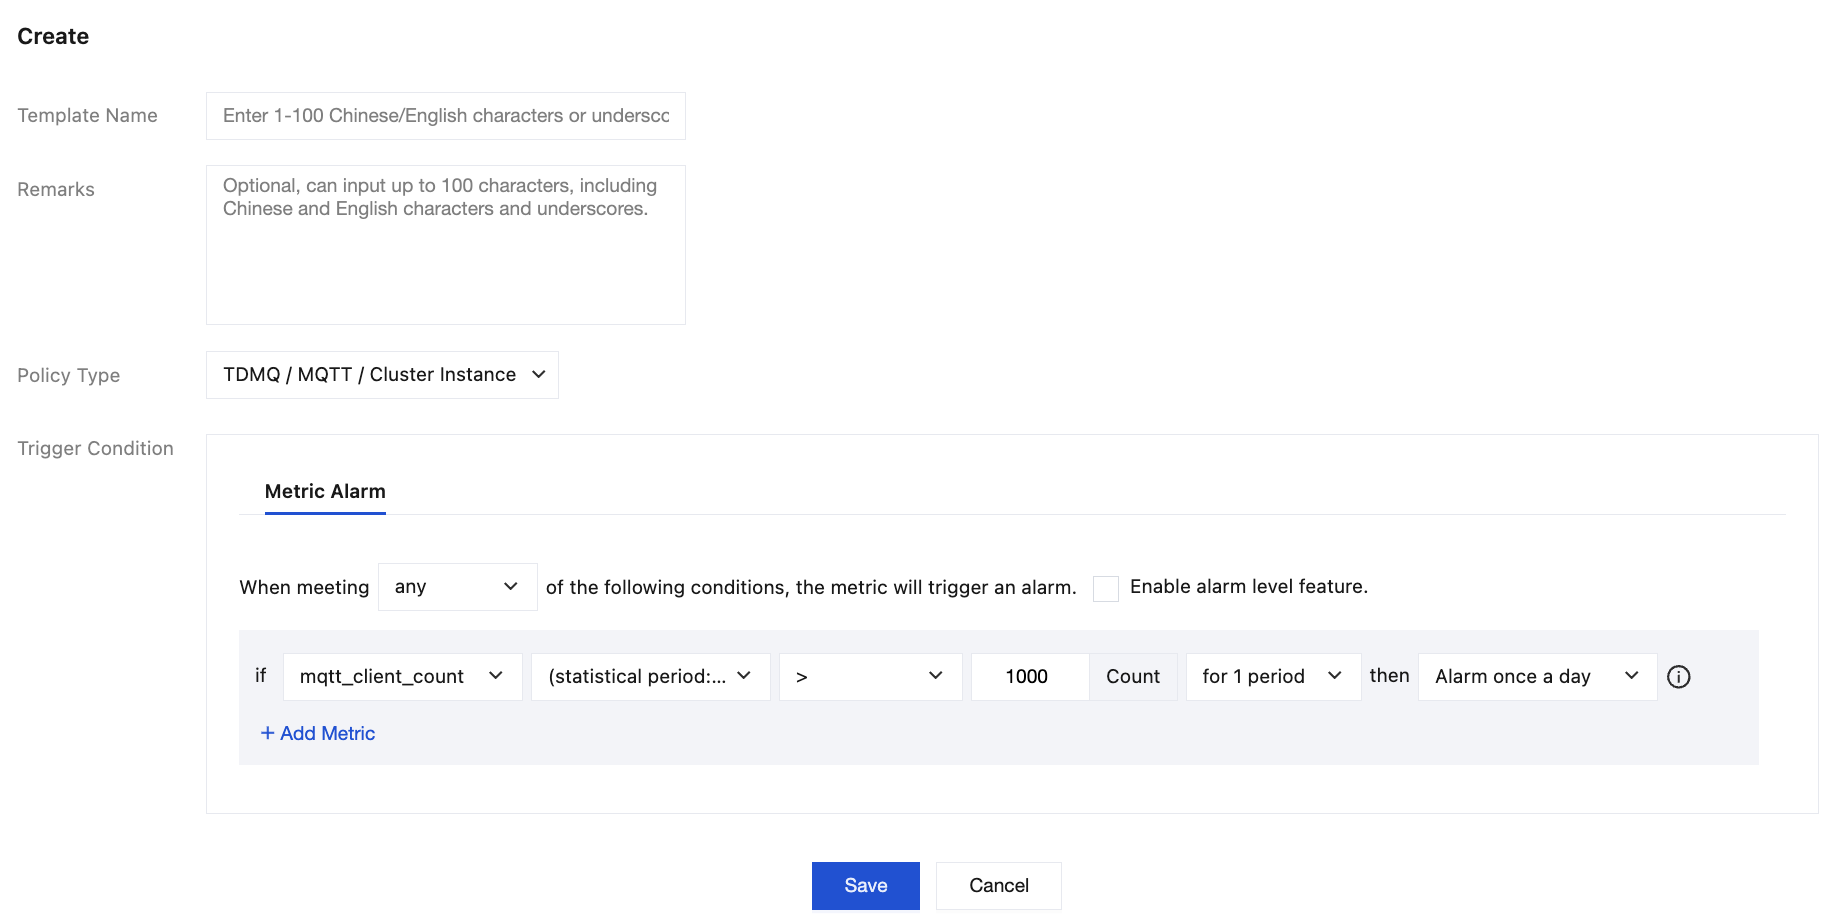Click into the Remarks text area

tap(446, 245)
